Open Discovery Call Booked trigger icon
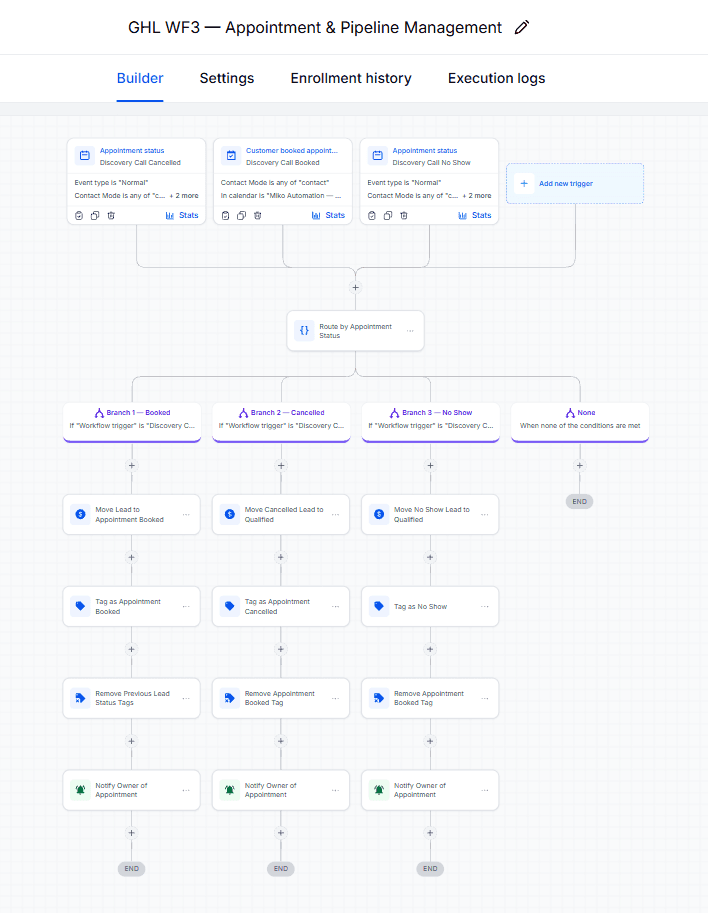The width and height of the screenshot is (708, 913). tap(231, 155)
